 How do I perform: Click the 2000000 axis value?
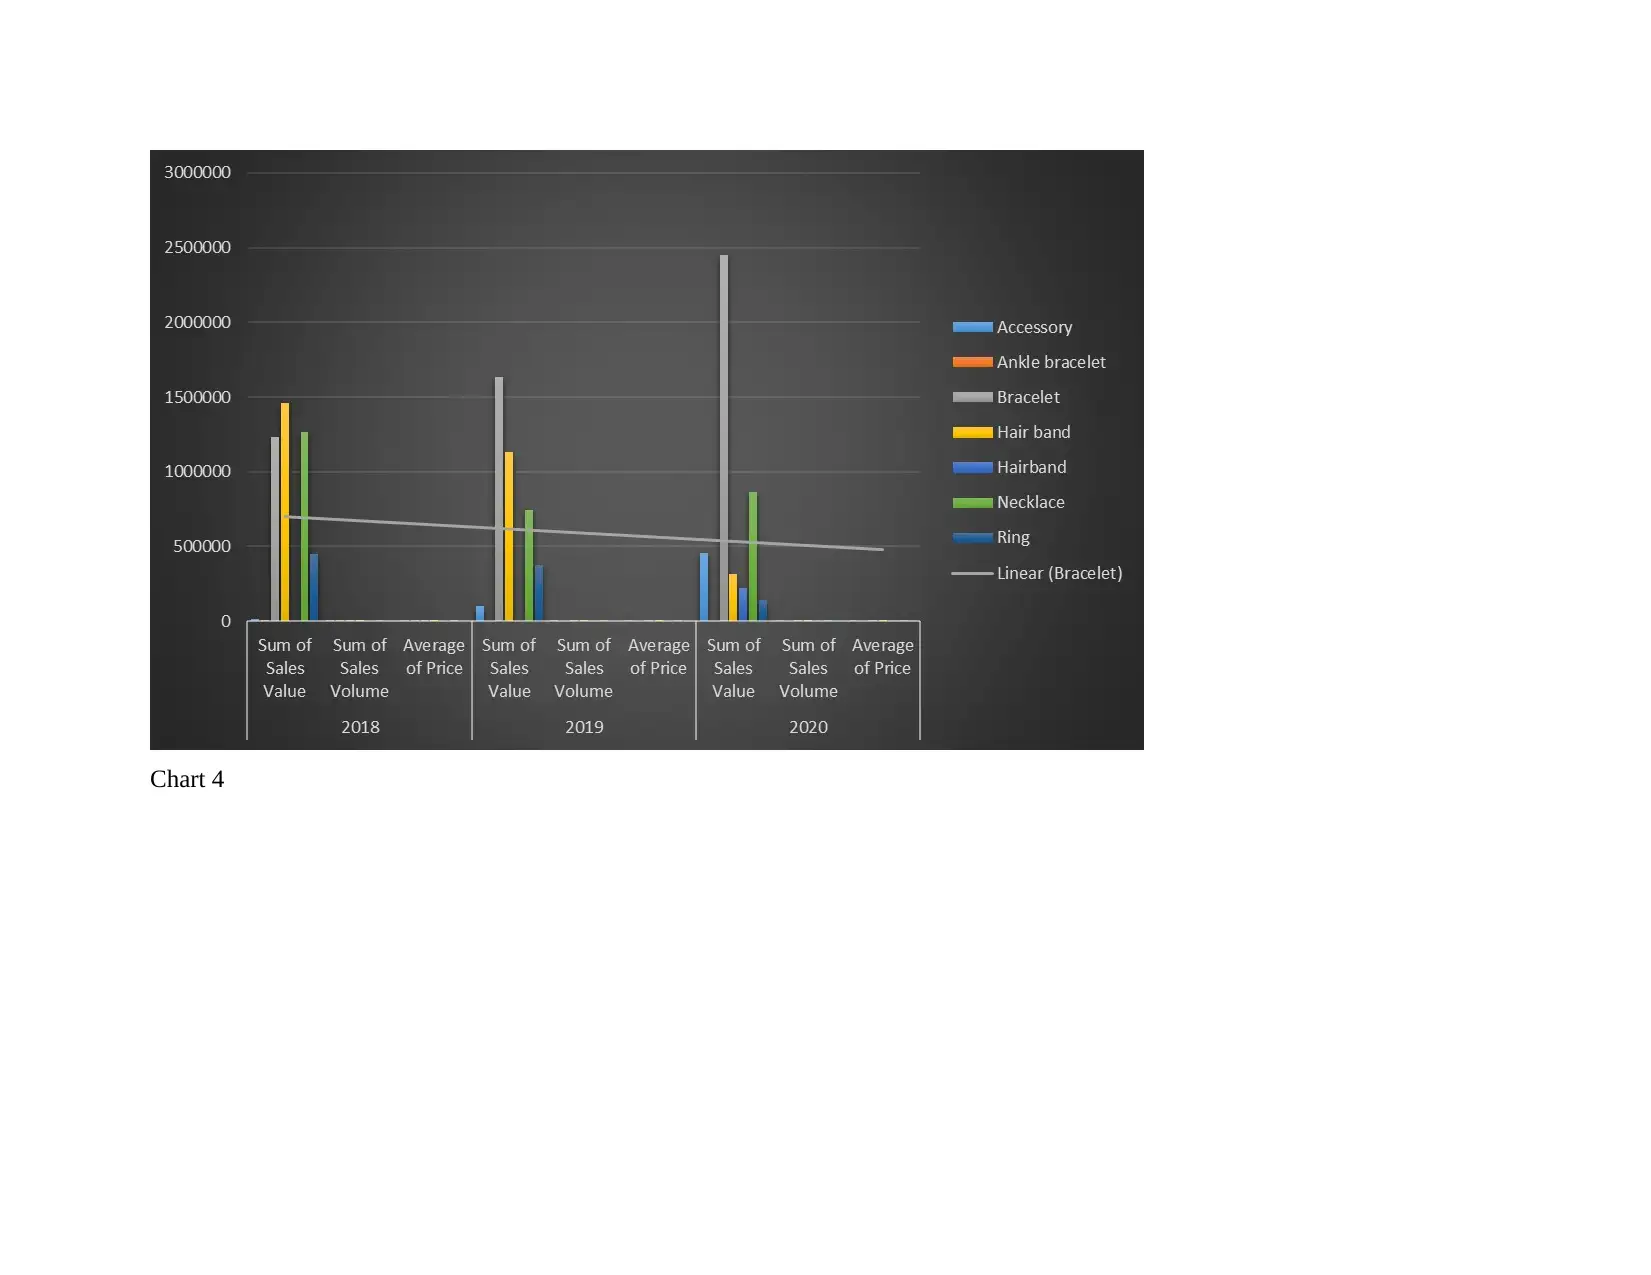pyautogui.click(x=197, y=322)
